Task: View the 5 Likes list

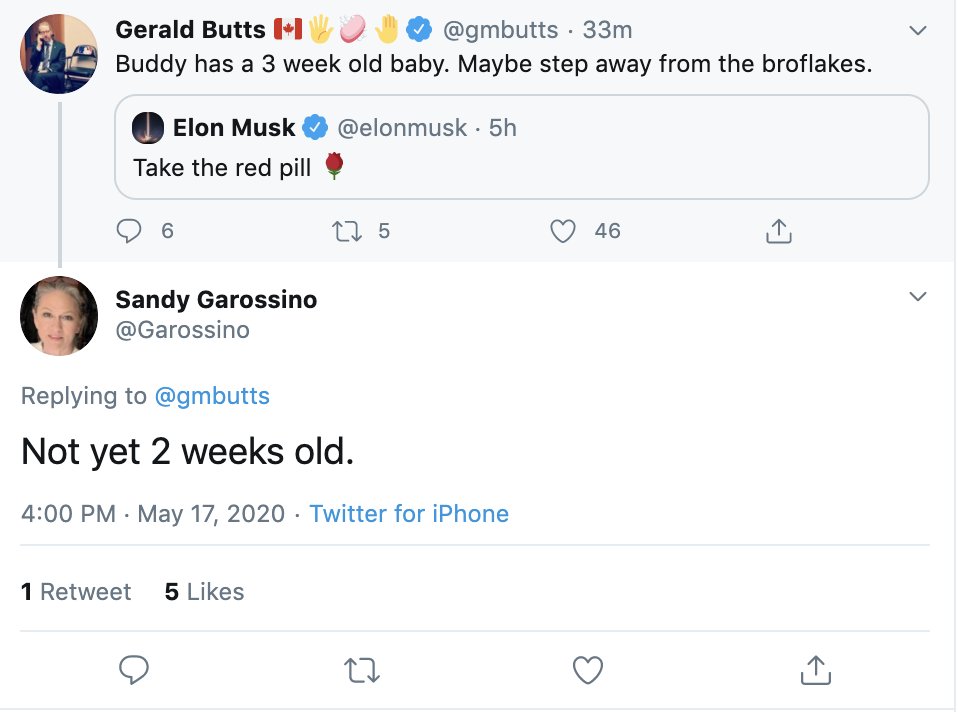Action: (x=204, y=592)
